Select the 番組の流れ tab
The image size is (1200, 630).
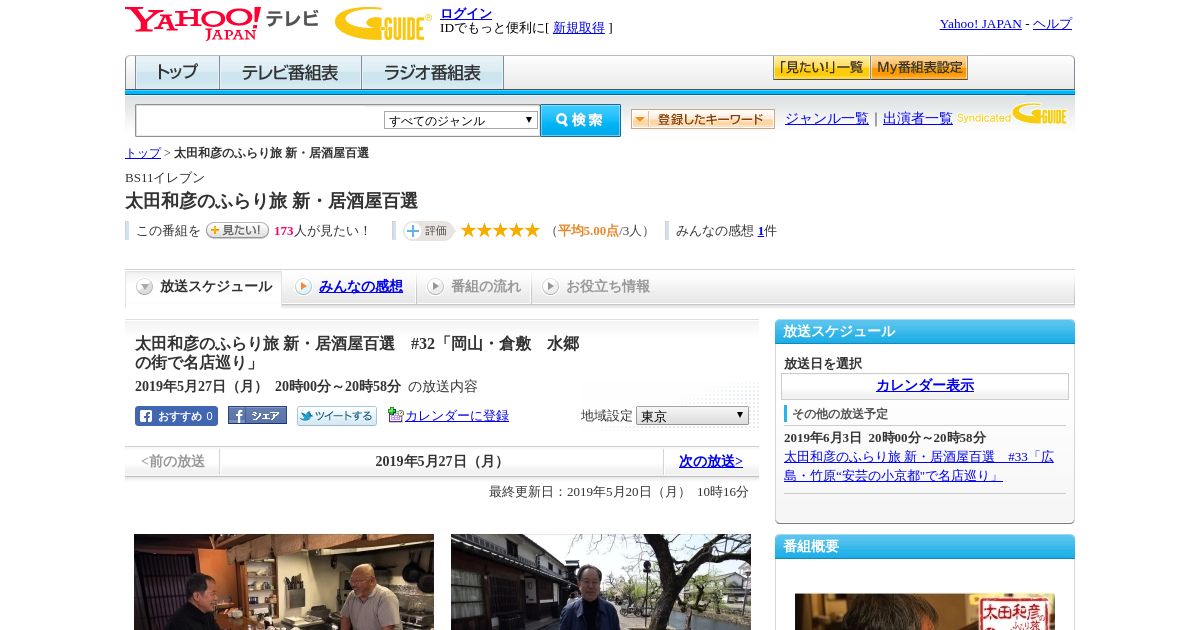474,287
